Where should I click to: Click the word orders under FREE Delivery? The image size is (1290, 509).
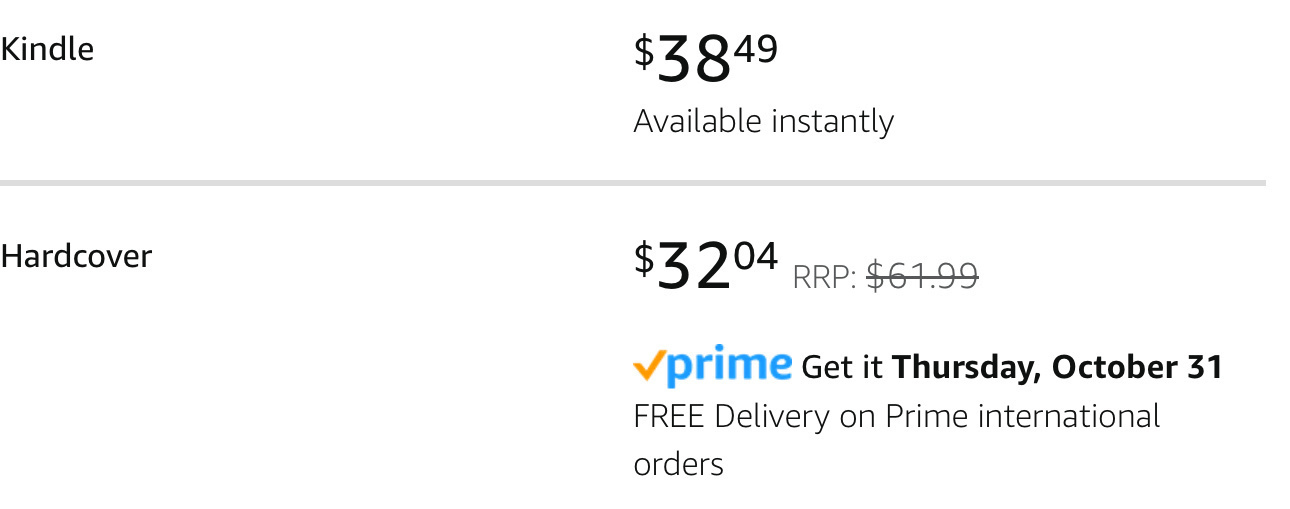[678, 465]
